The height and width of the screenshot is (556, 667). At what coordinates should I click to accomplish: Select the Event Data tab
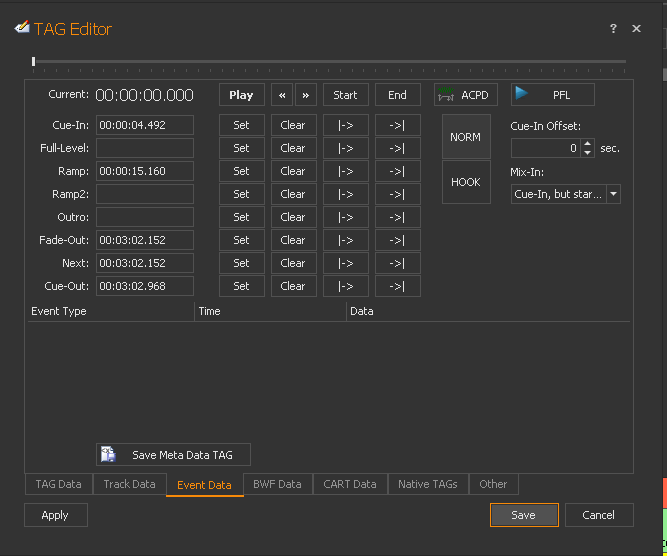point(205,485)
